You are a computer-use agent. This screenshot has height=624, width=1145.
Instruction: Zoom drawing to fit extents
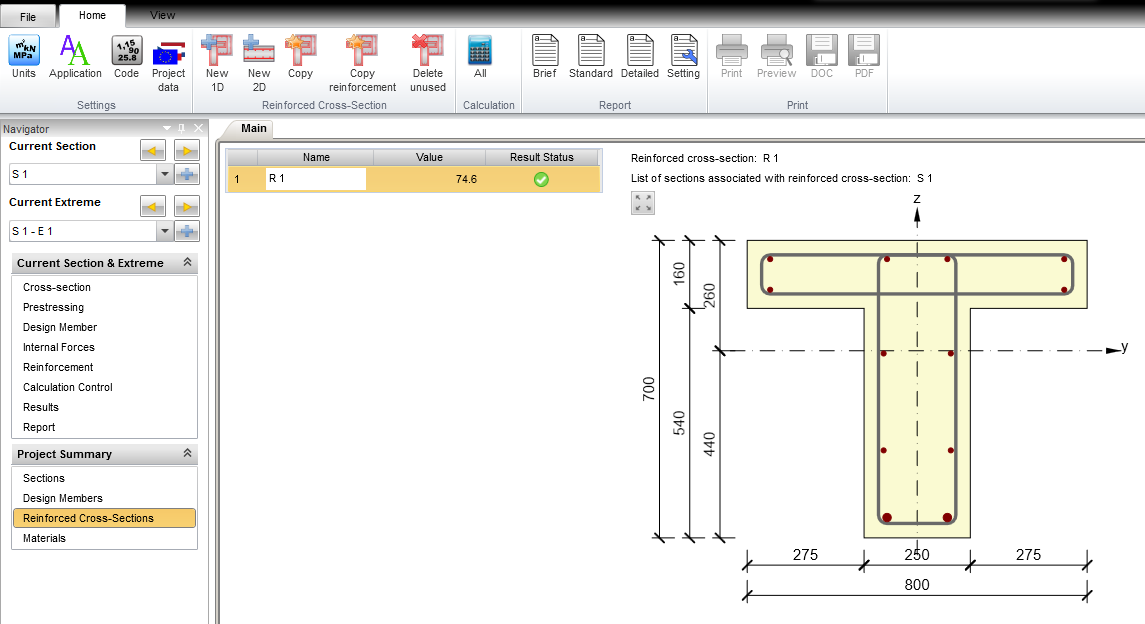pyautogui.click(x=643, y=203)
